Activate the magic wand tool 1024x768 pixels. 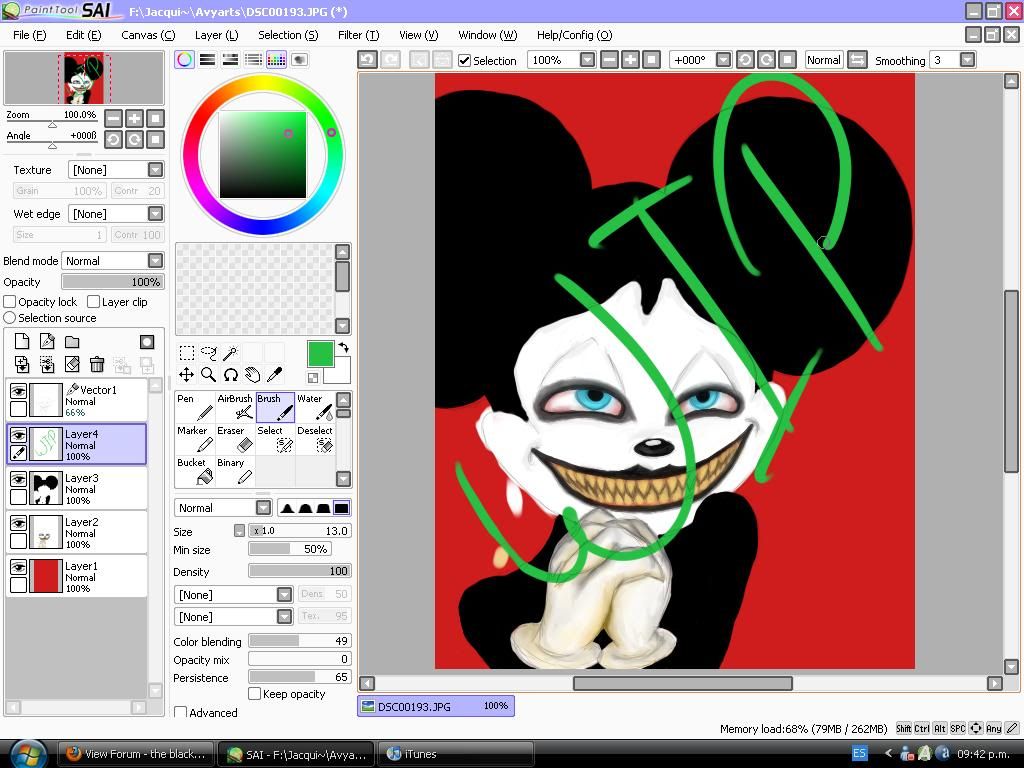[231, 353]
